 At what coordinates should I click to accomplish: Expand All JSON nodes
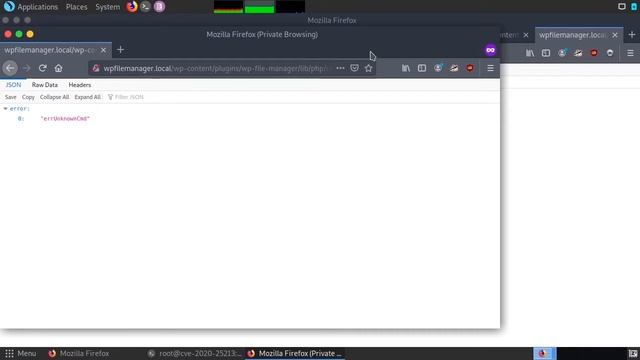click(x=87, y=97)
